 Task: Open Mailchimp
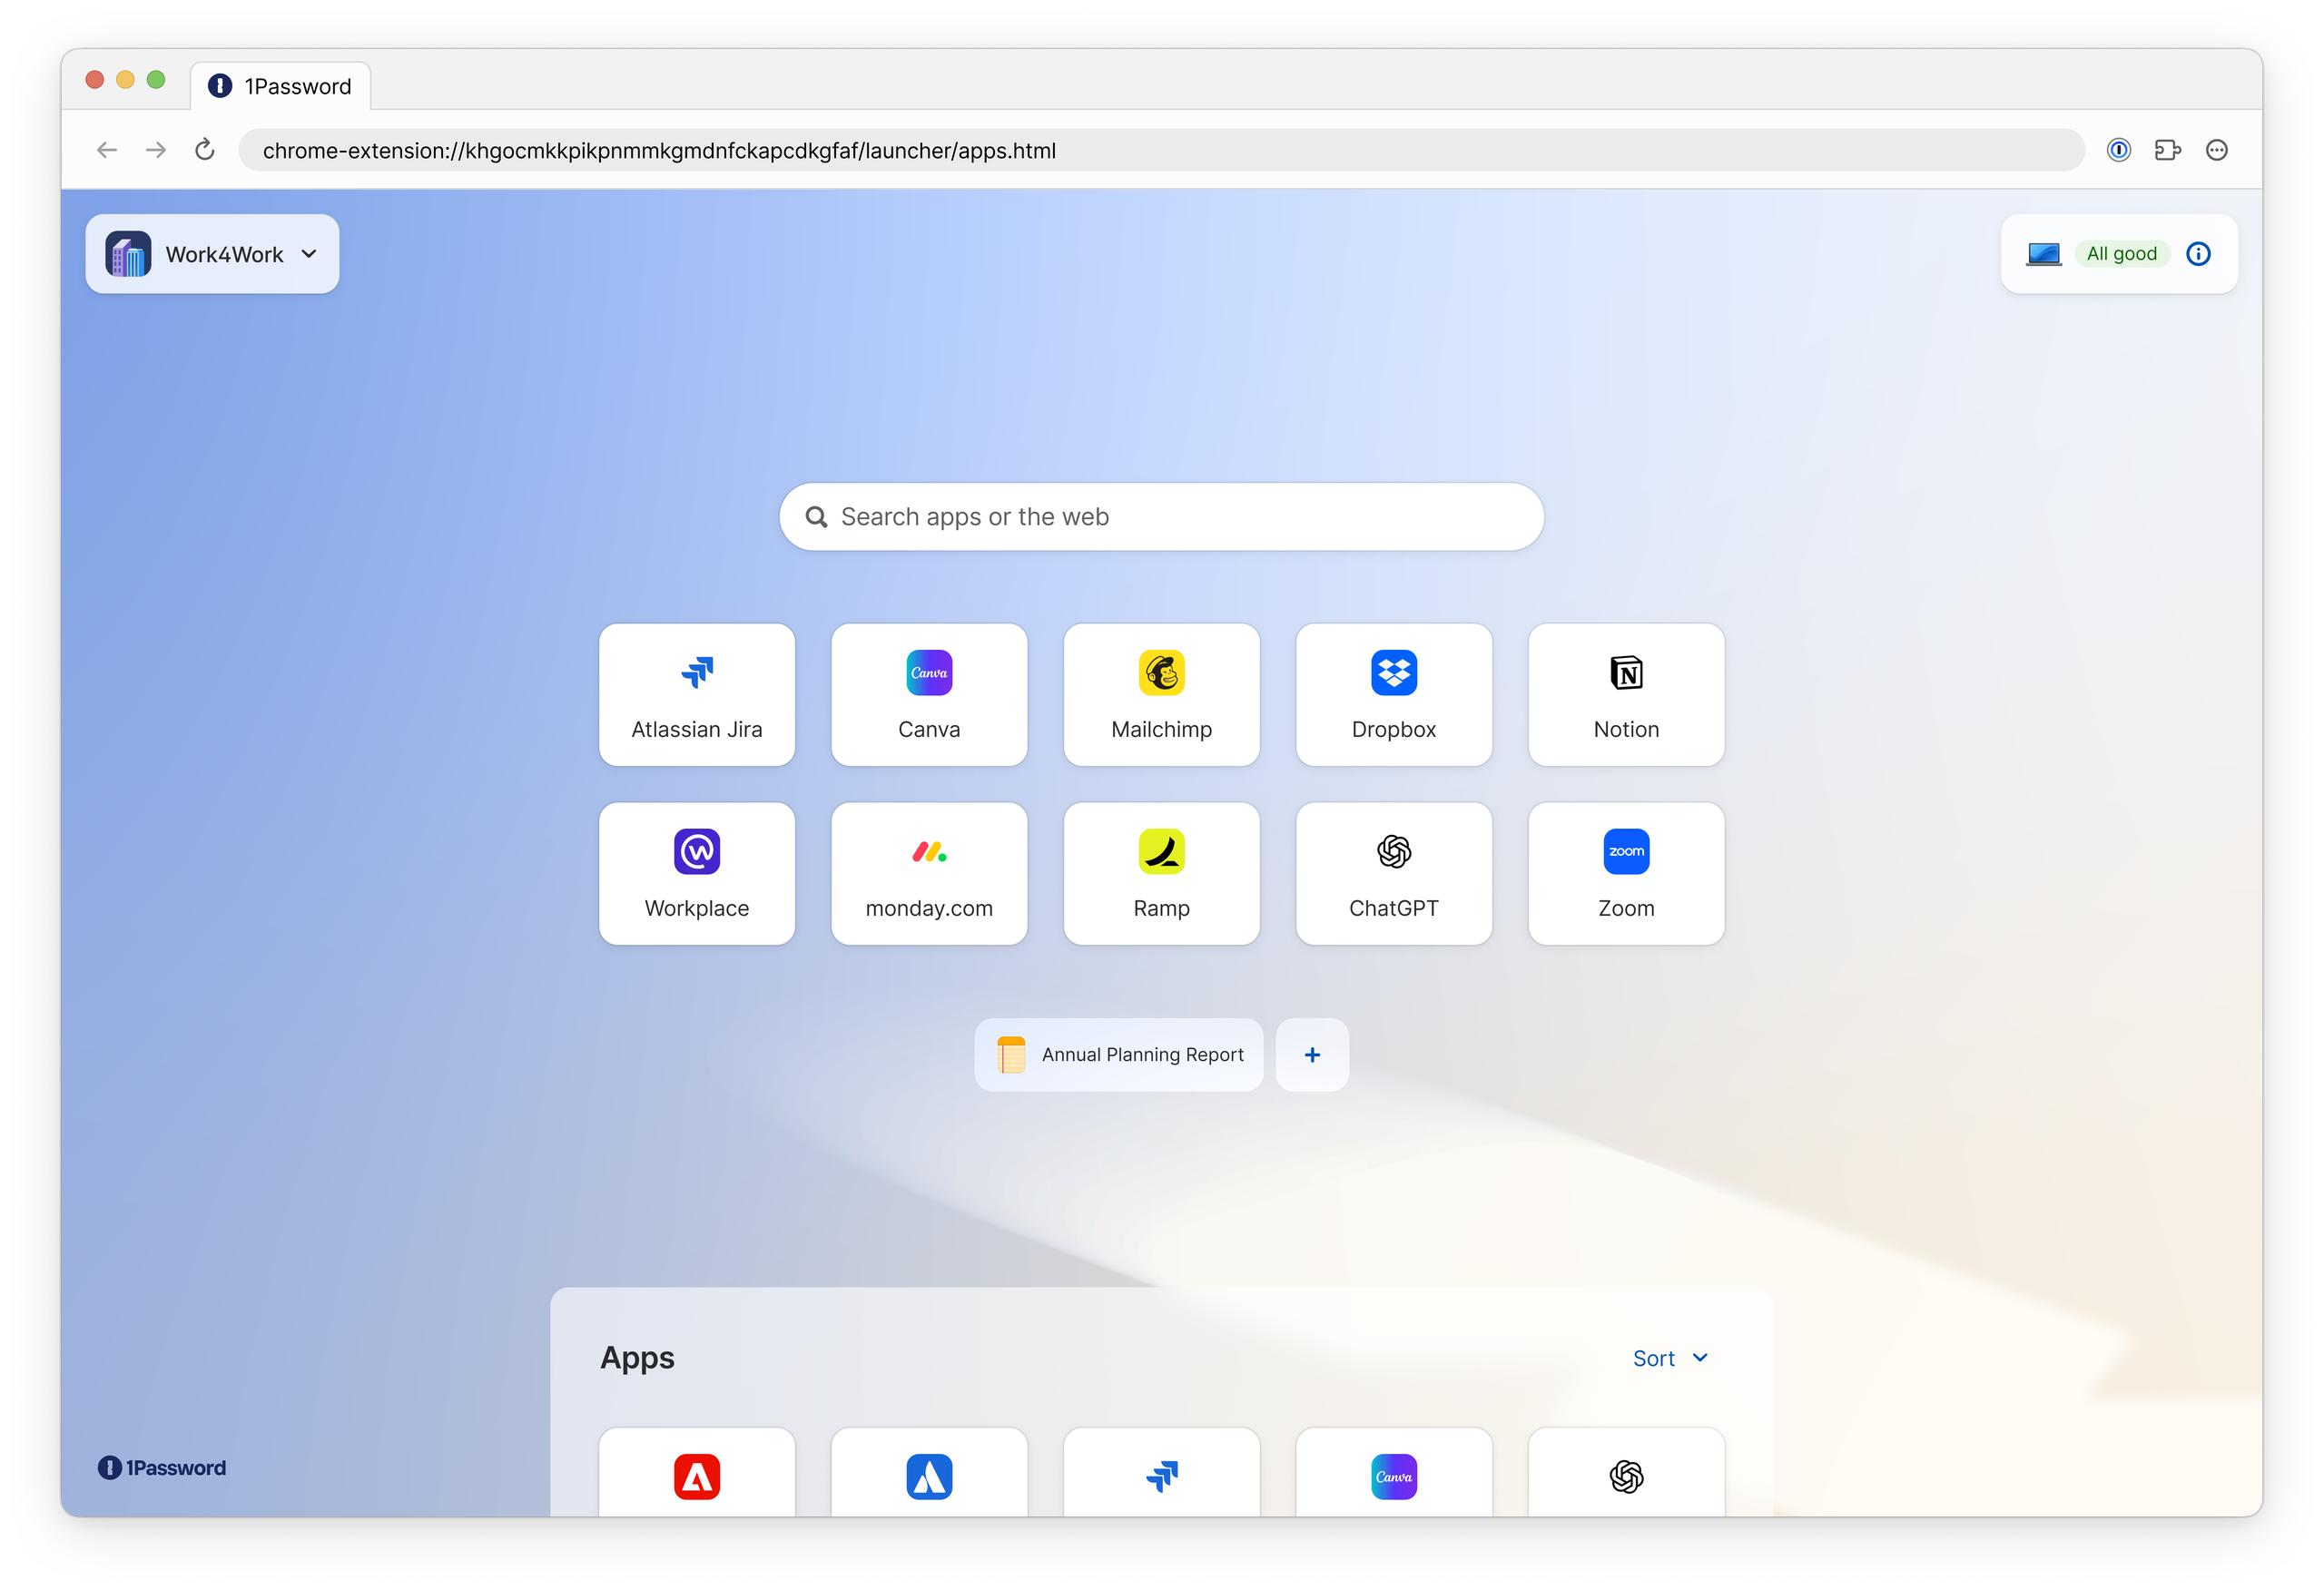coord(1161,694)
